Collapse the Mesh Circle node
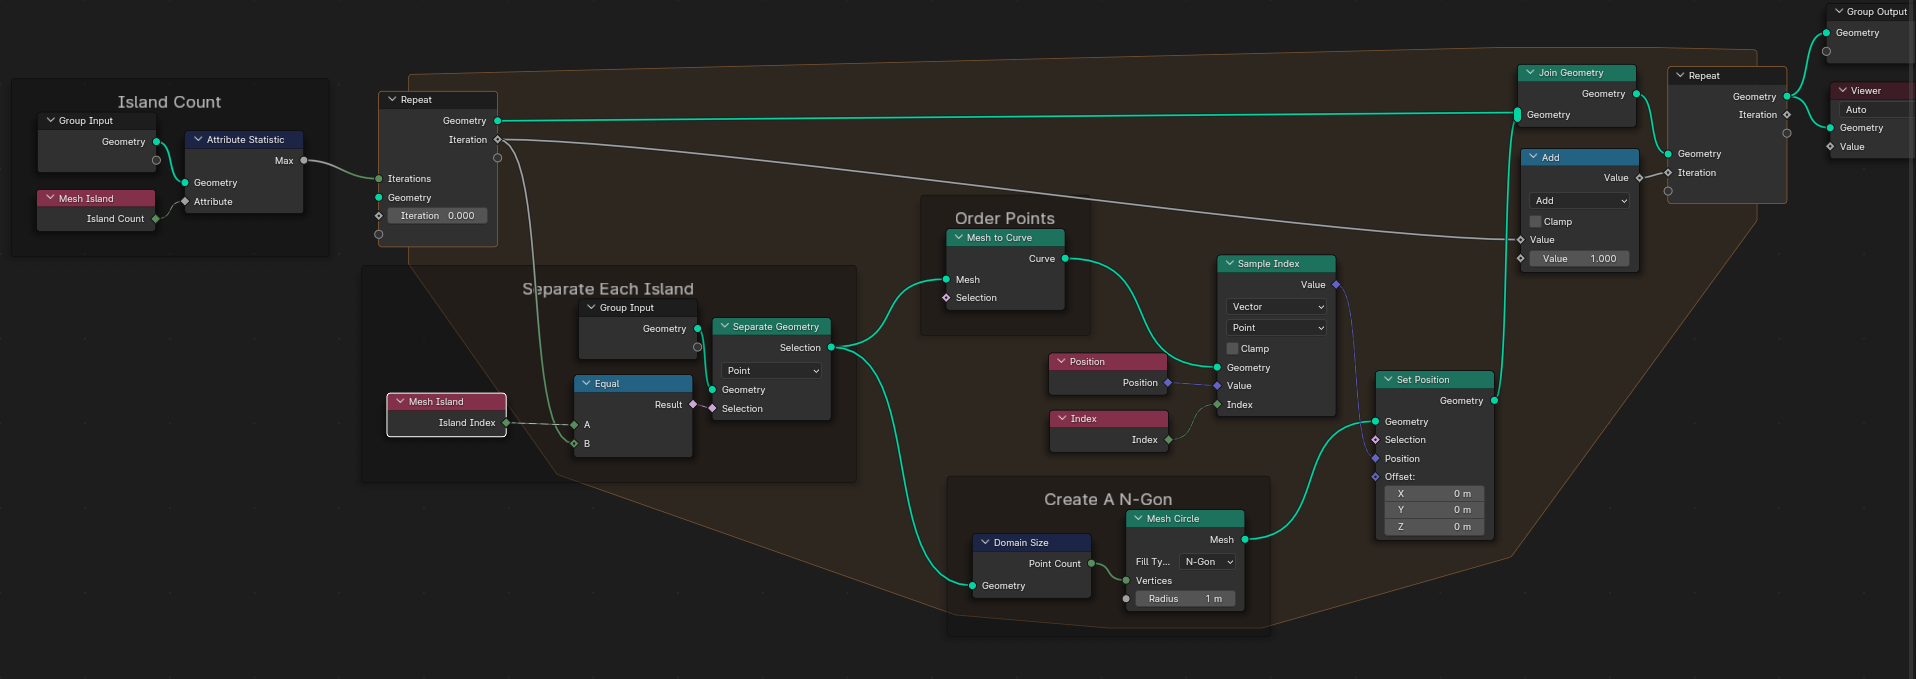1916x679 pixels. pyautogui.click(x=1138, y=518)
